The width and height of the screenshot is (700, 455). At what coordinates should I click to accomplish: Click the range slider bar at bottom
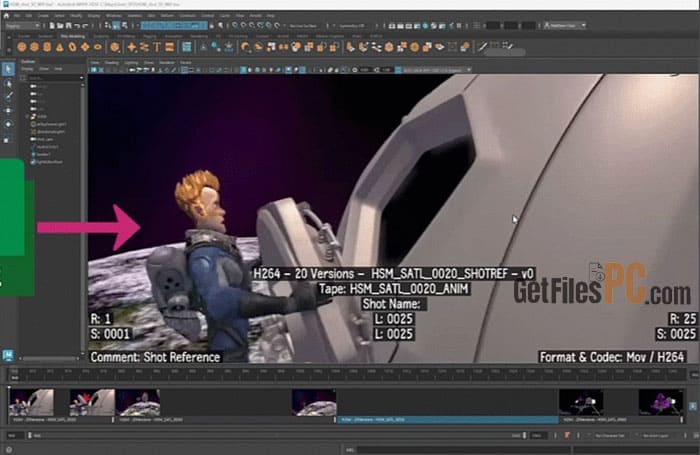(x=275, y=435)
